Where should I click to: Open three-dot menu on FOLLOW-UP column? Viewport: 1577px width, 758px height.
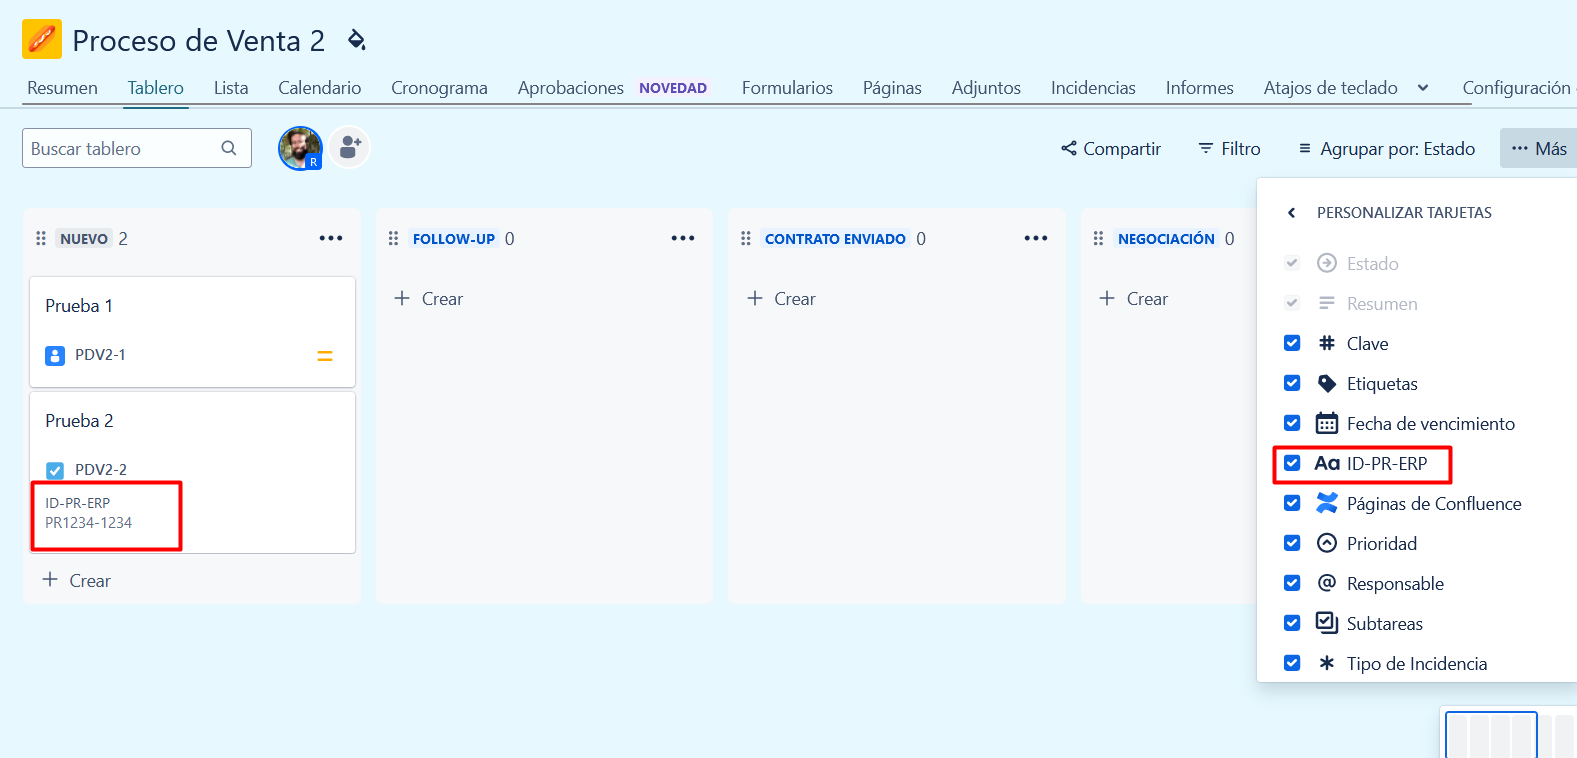[x=683, y=238]
